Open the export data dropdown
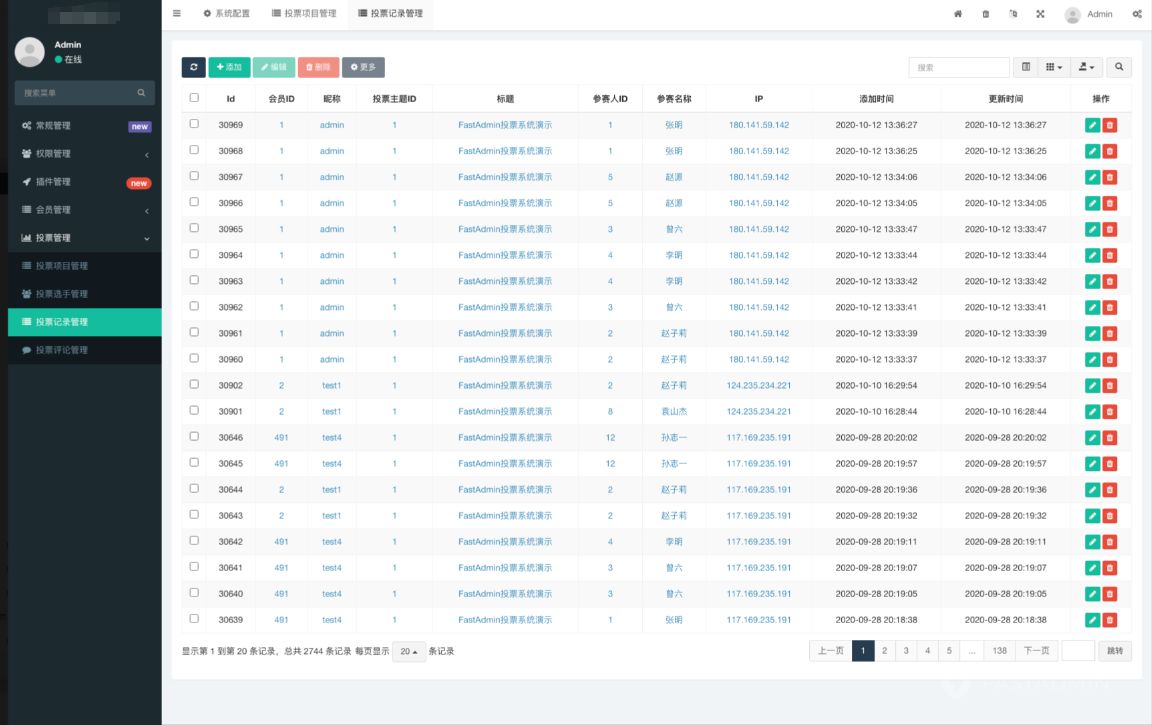The width and height of the screenshot is (1152, 725). pyautogui.click(x=1087, y=67)
